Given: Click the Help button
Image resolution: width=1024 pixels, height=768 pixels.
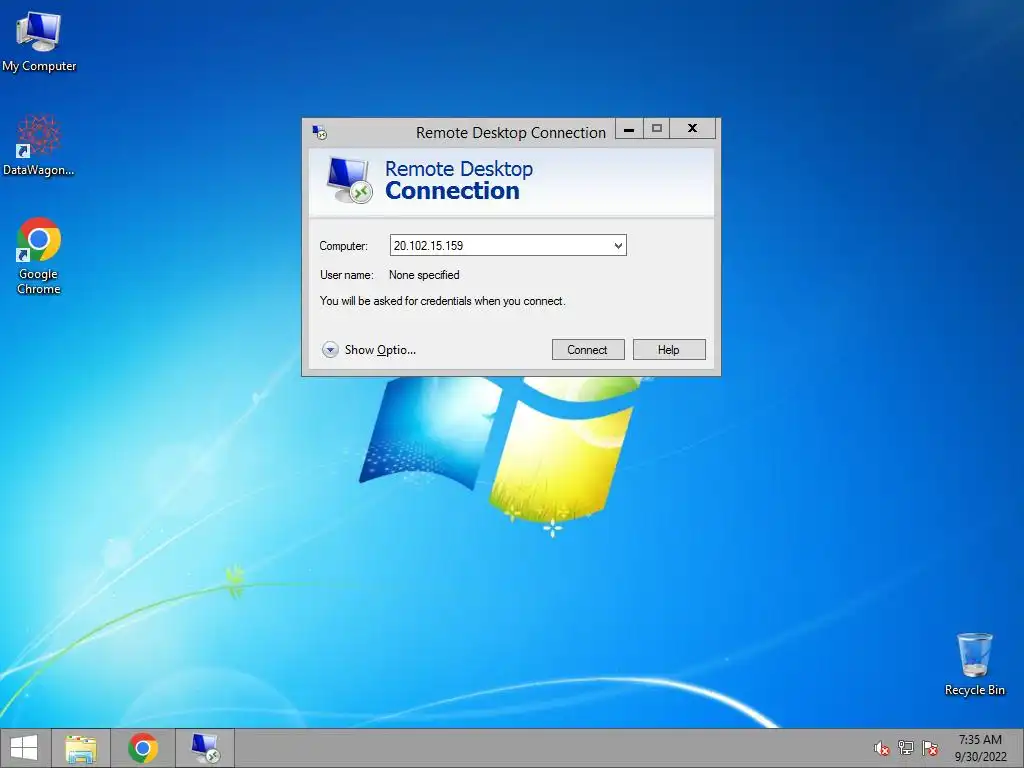Looking at the screenshot, I should coord(669,349).
